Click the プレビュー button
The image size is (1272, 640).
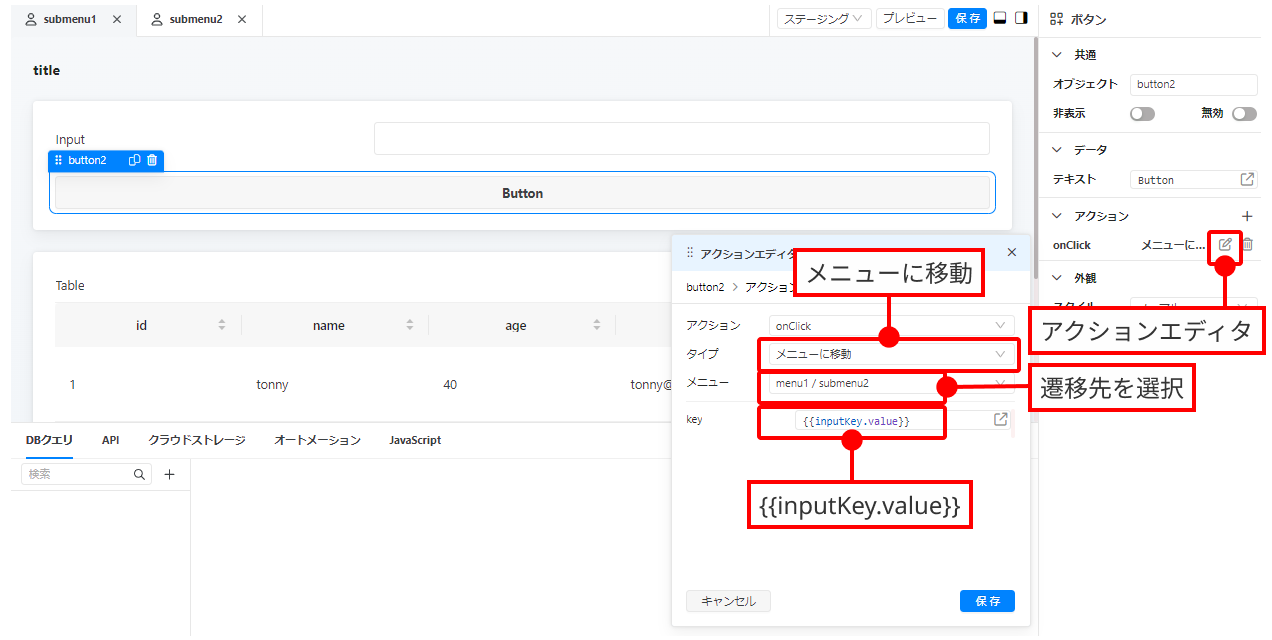909,18
